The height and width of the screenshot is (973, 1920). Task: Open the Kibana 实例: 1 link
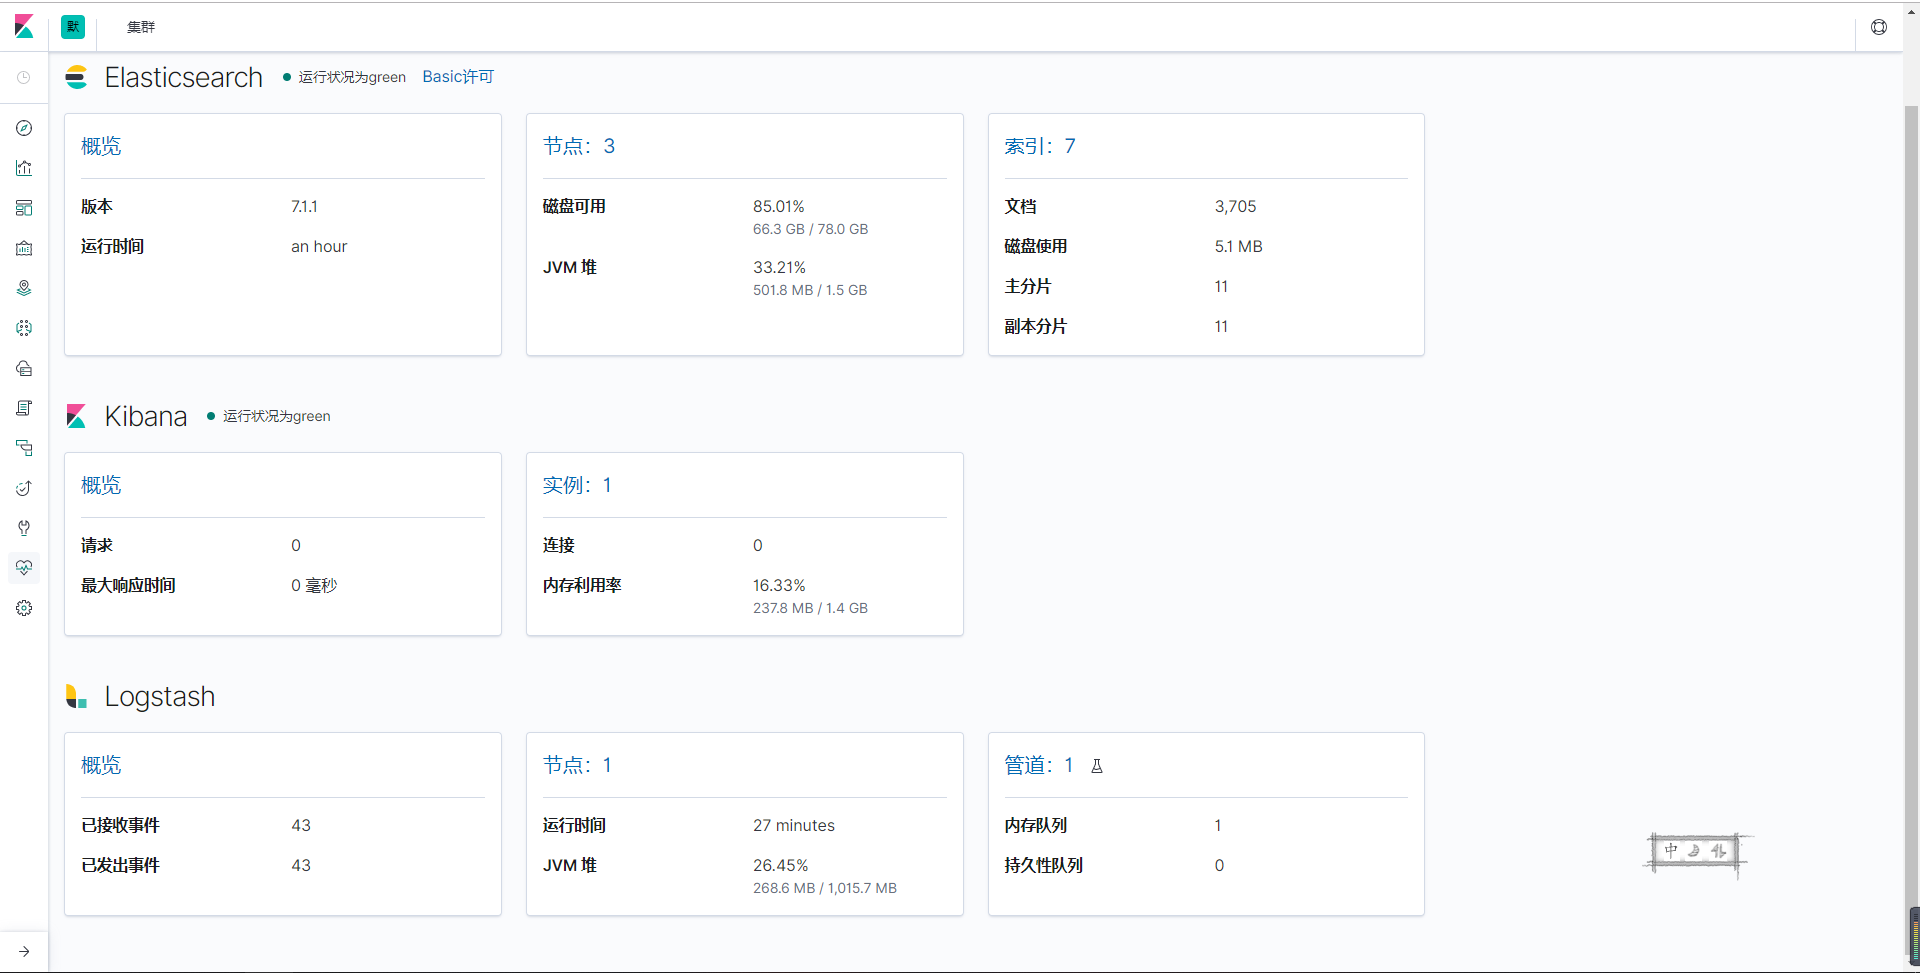click(577, 485)
